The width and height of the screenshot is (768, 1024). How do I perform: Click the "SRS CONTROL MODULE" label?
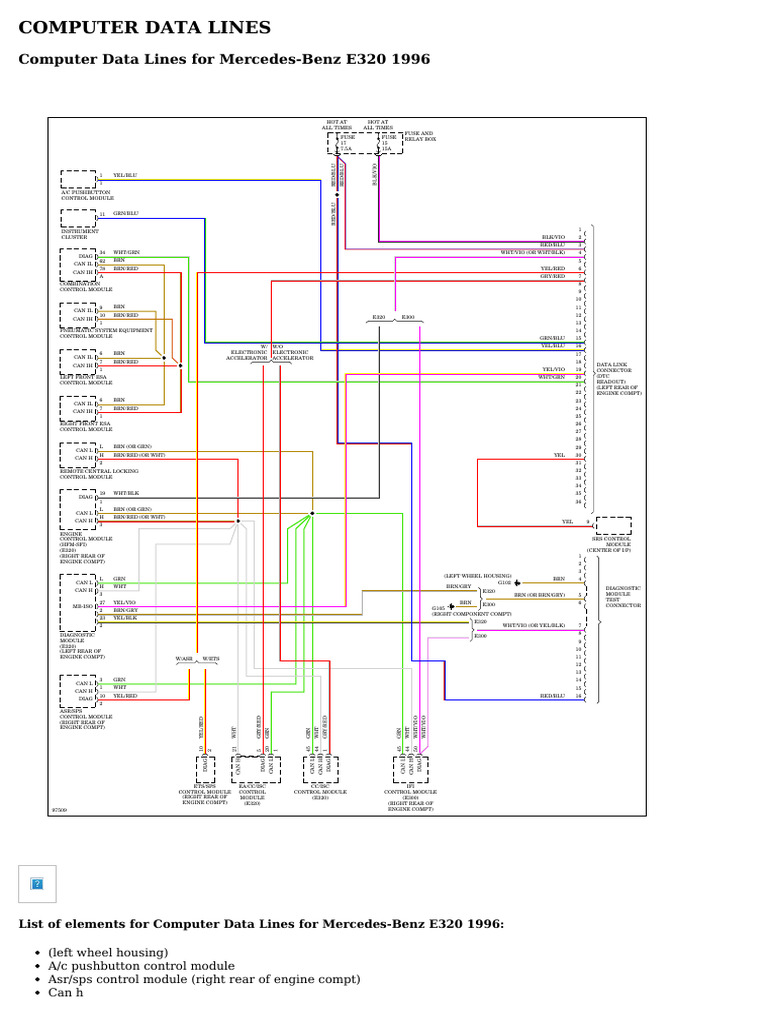click(x=611, y=544)
